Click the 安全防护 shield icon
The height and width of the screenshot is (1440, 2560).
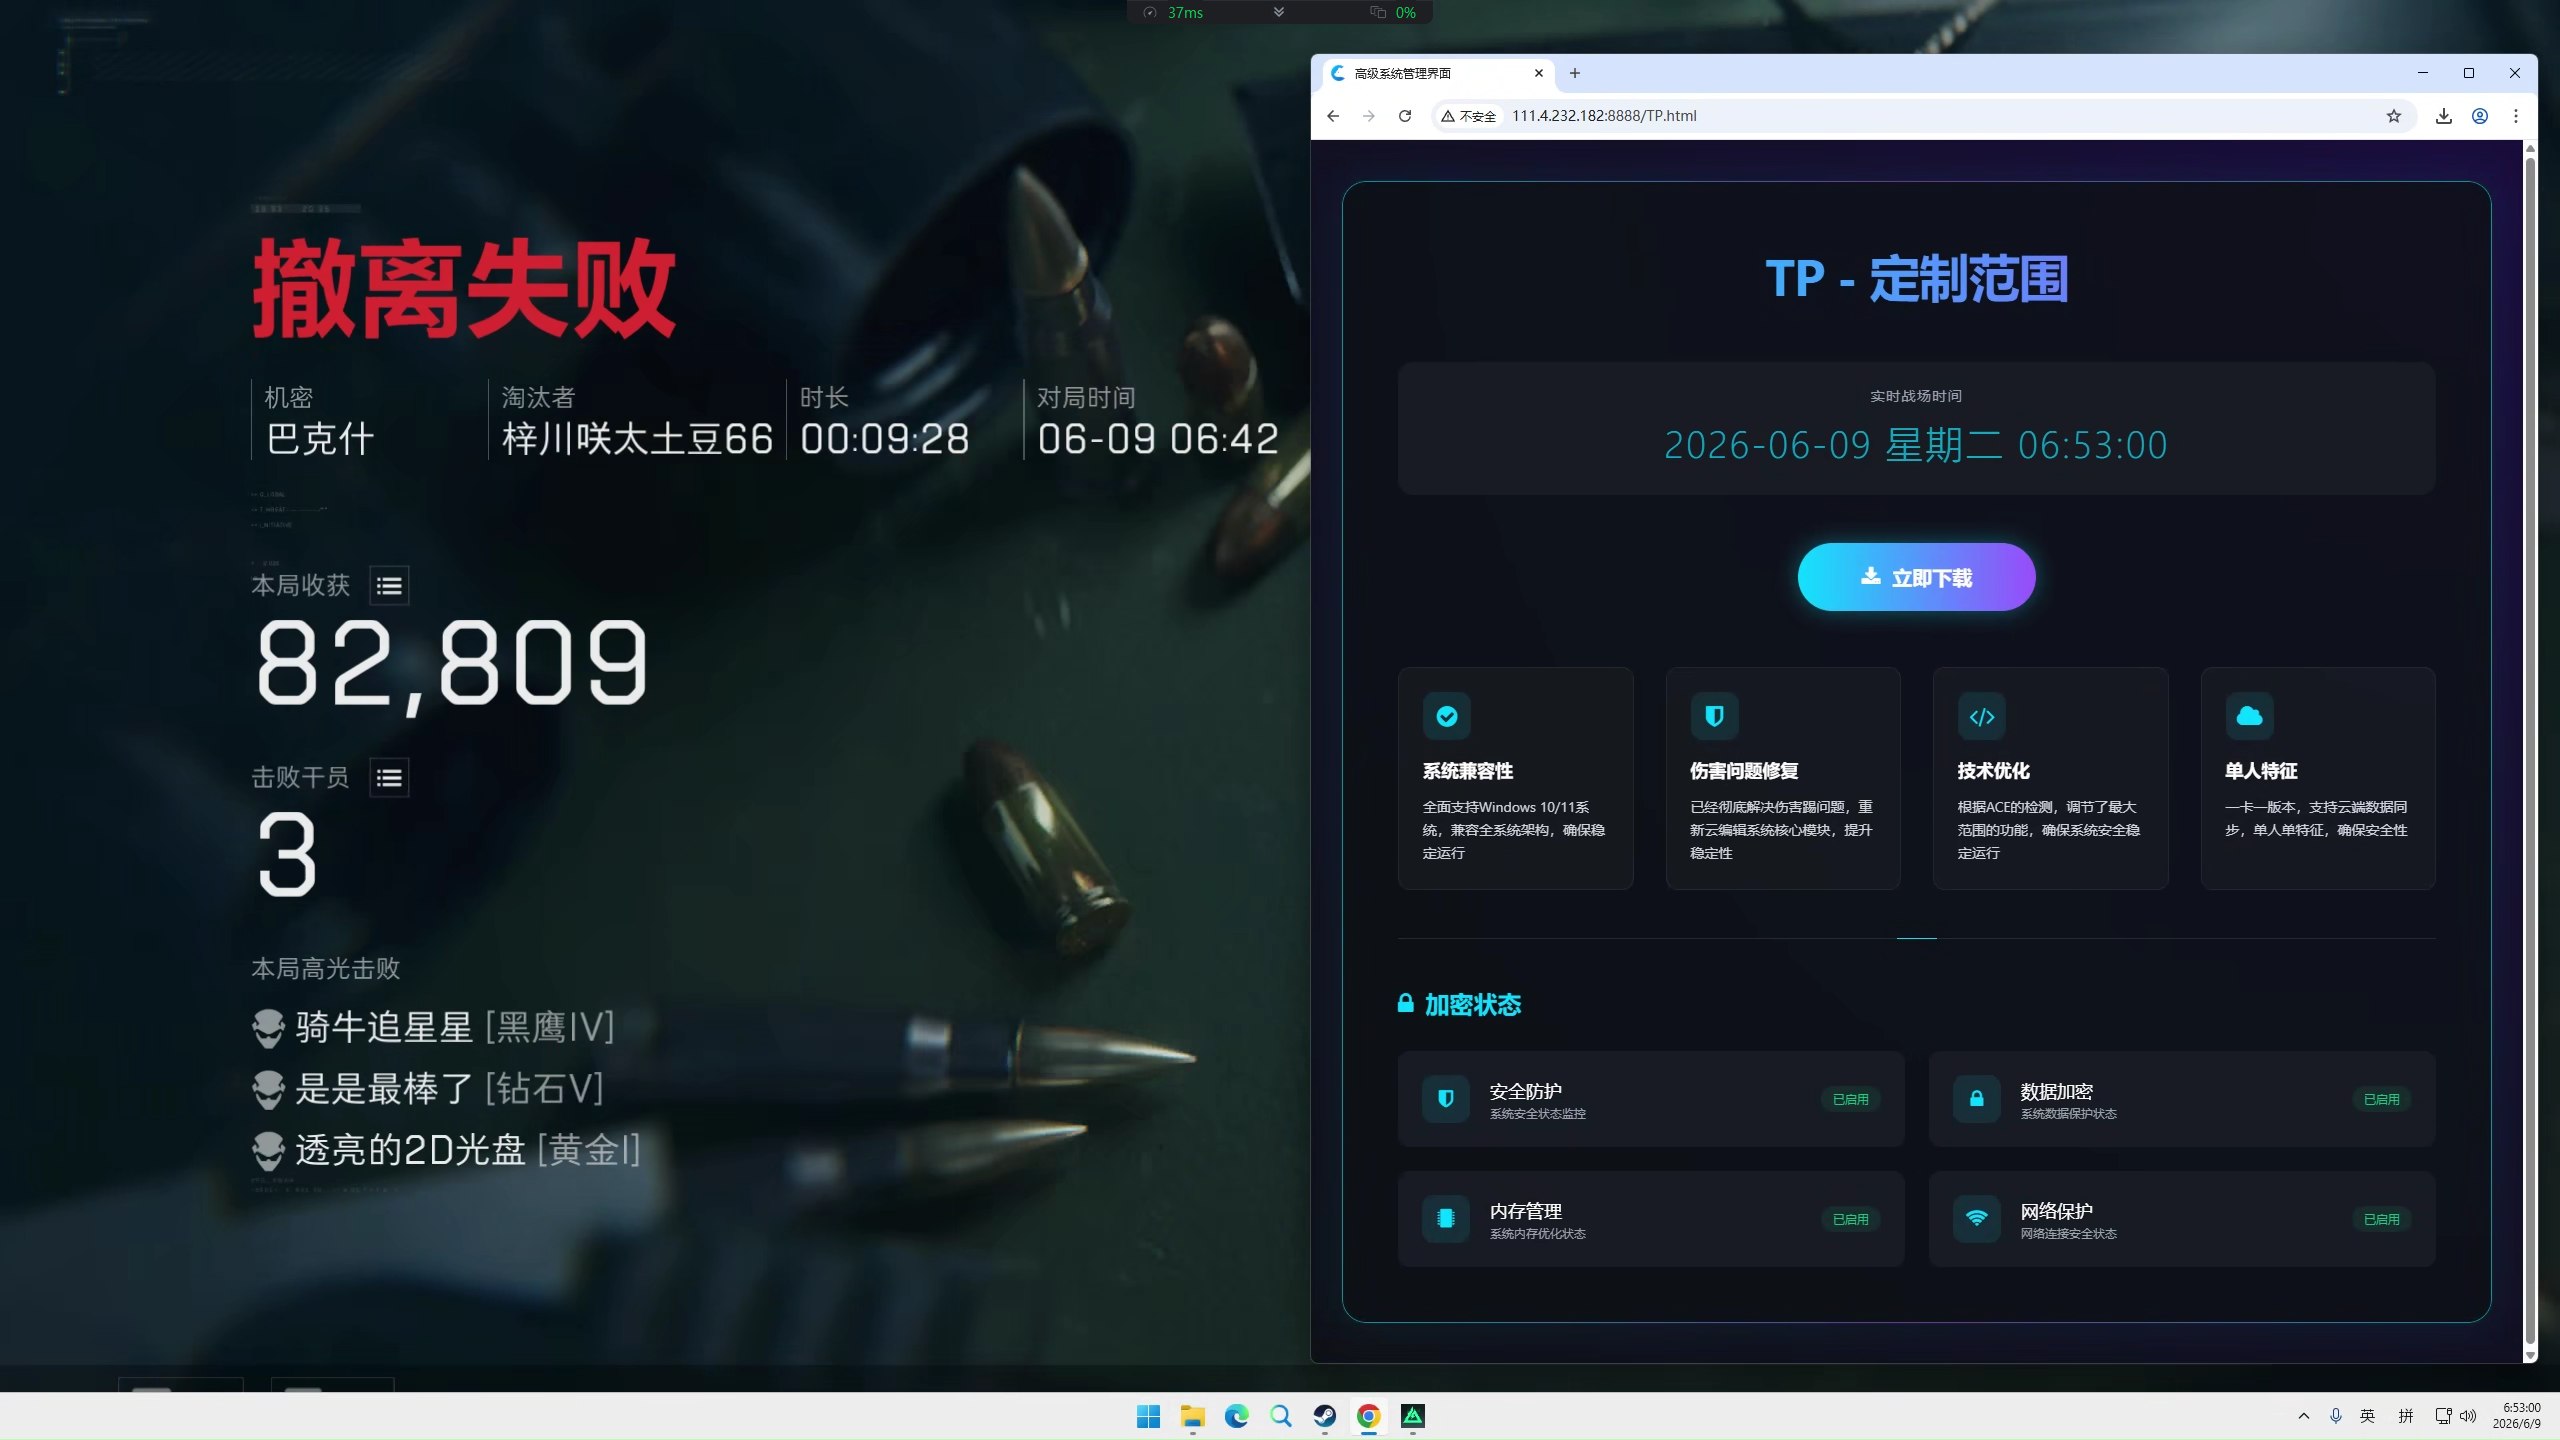click(x=1445, y=1099)
